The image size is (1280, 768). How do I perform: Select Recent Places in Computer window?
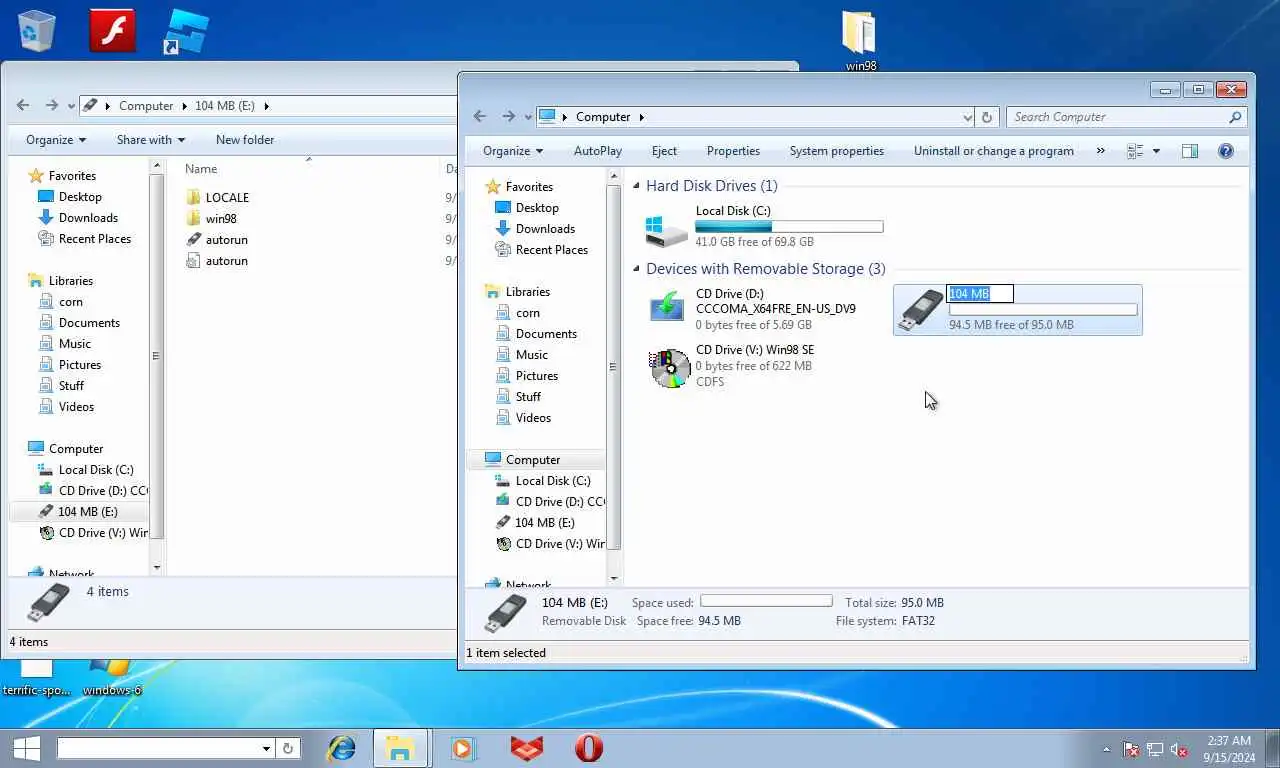(551, 250)
